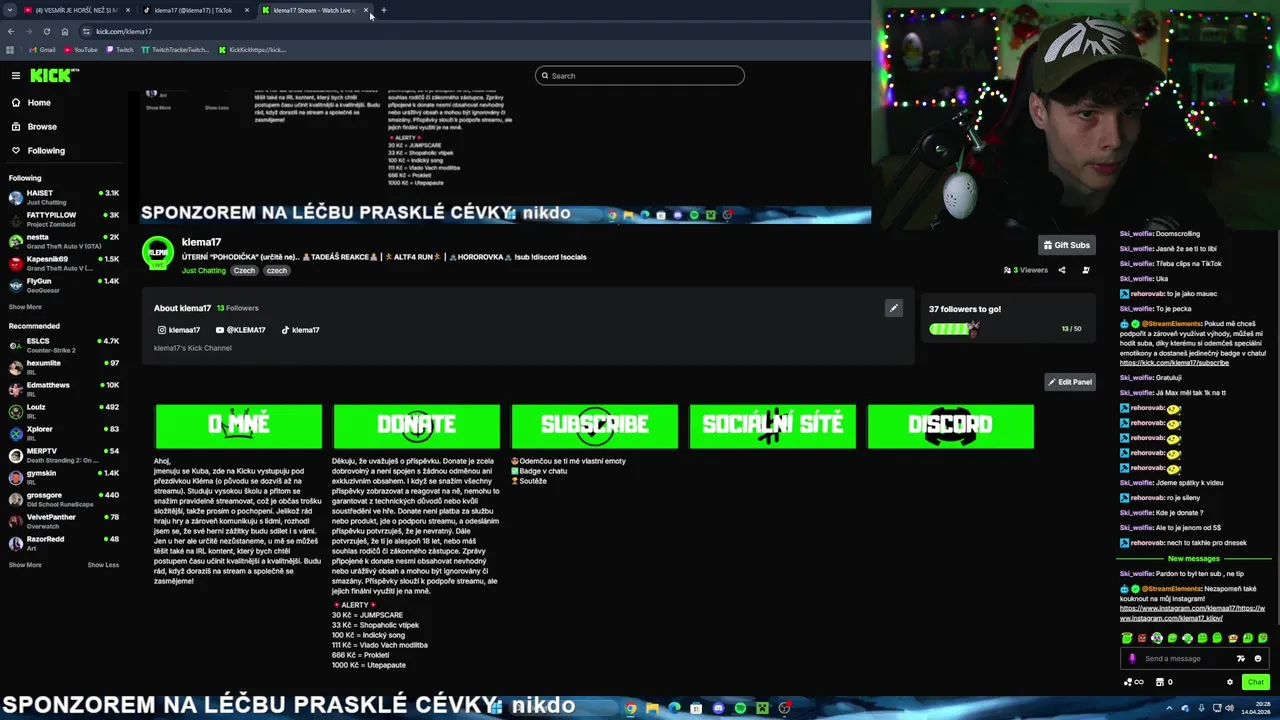Screen dimensions: 1280x720
Task: Click the SUBSCRIBE panel banner
Action: coord(595,426)
